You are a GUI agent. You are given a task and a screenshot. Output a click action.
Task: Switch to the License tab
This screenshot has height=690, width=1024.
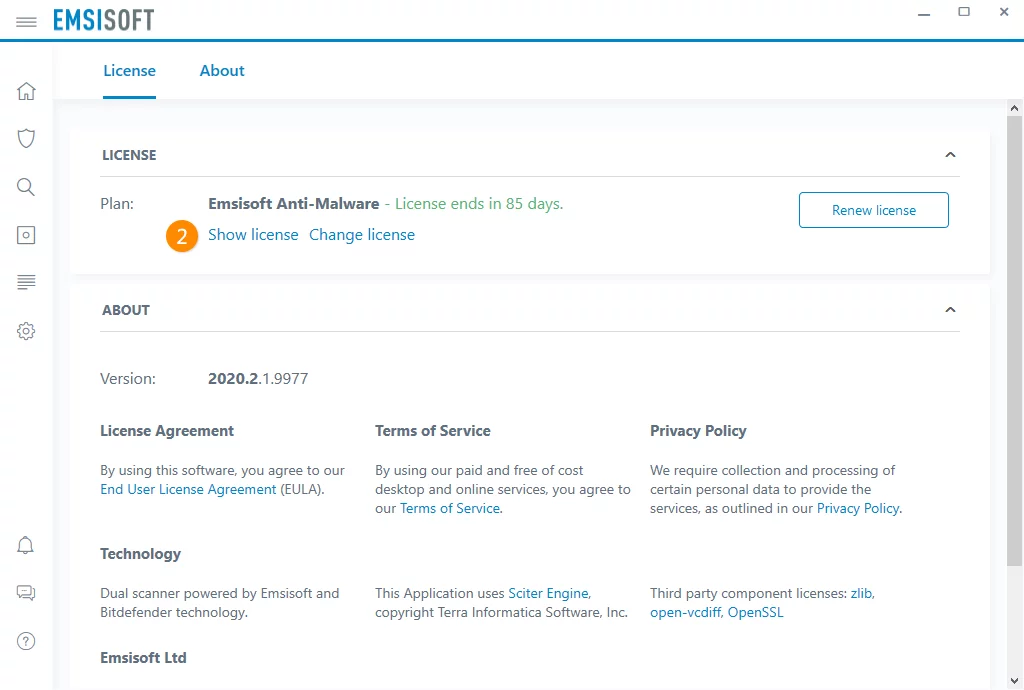129,71
